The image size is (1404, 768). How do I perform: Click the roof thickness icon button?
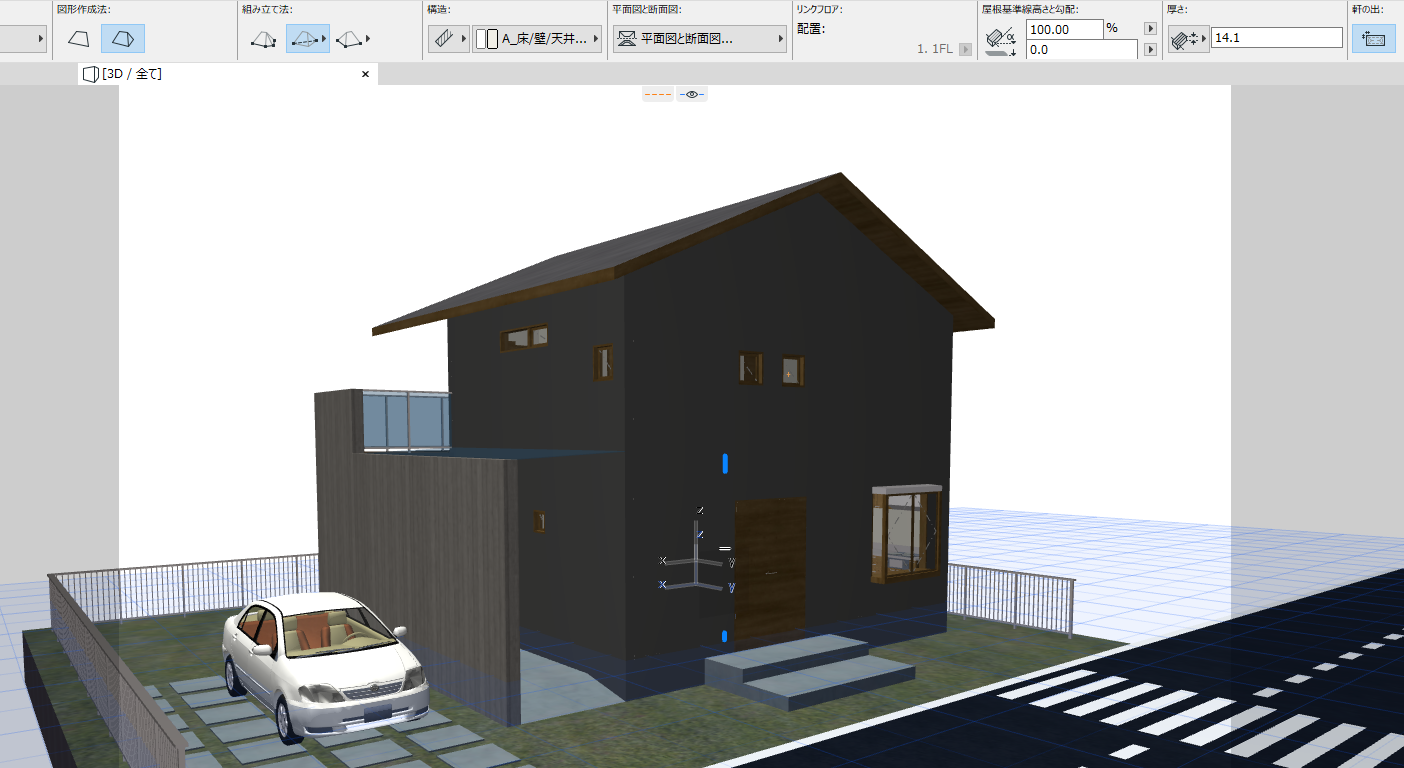click(x=1188, y=40)
